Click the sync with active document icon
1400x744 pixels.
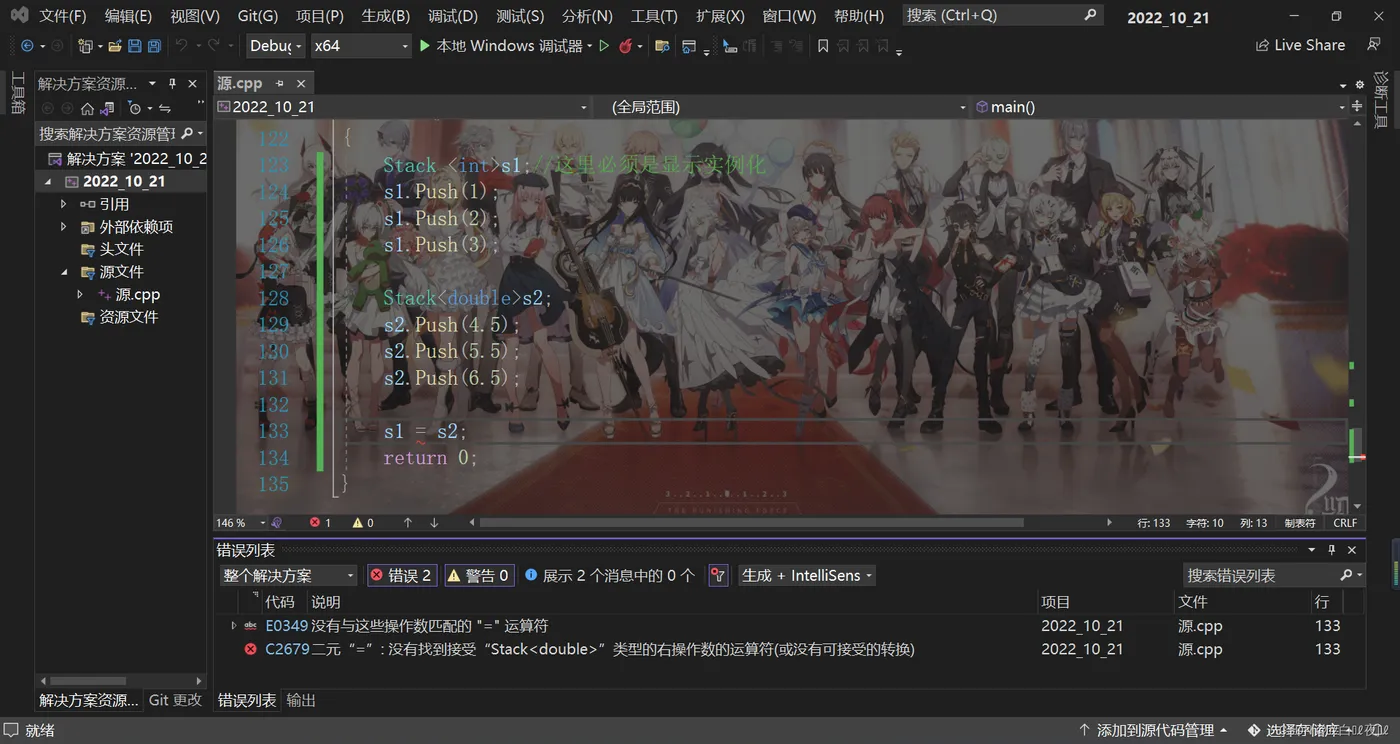[x=165, y=108]
